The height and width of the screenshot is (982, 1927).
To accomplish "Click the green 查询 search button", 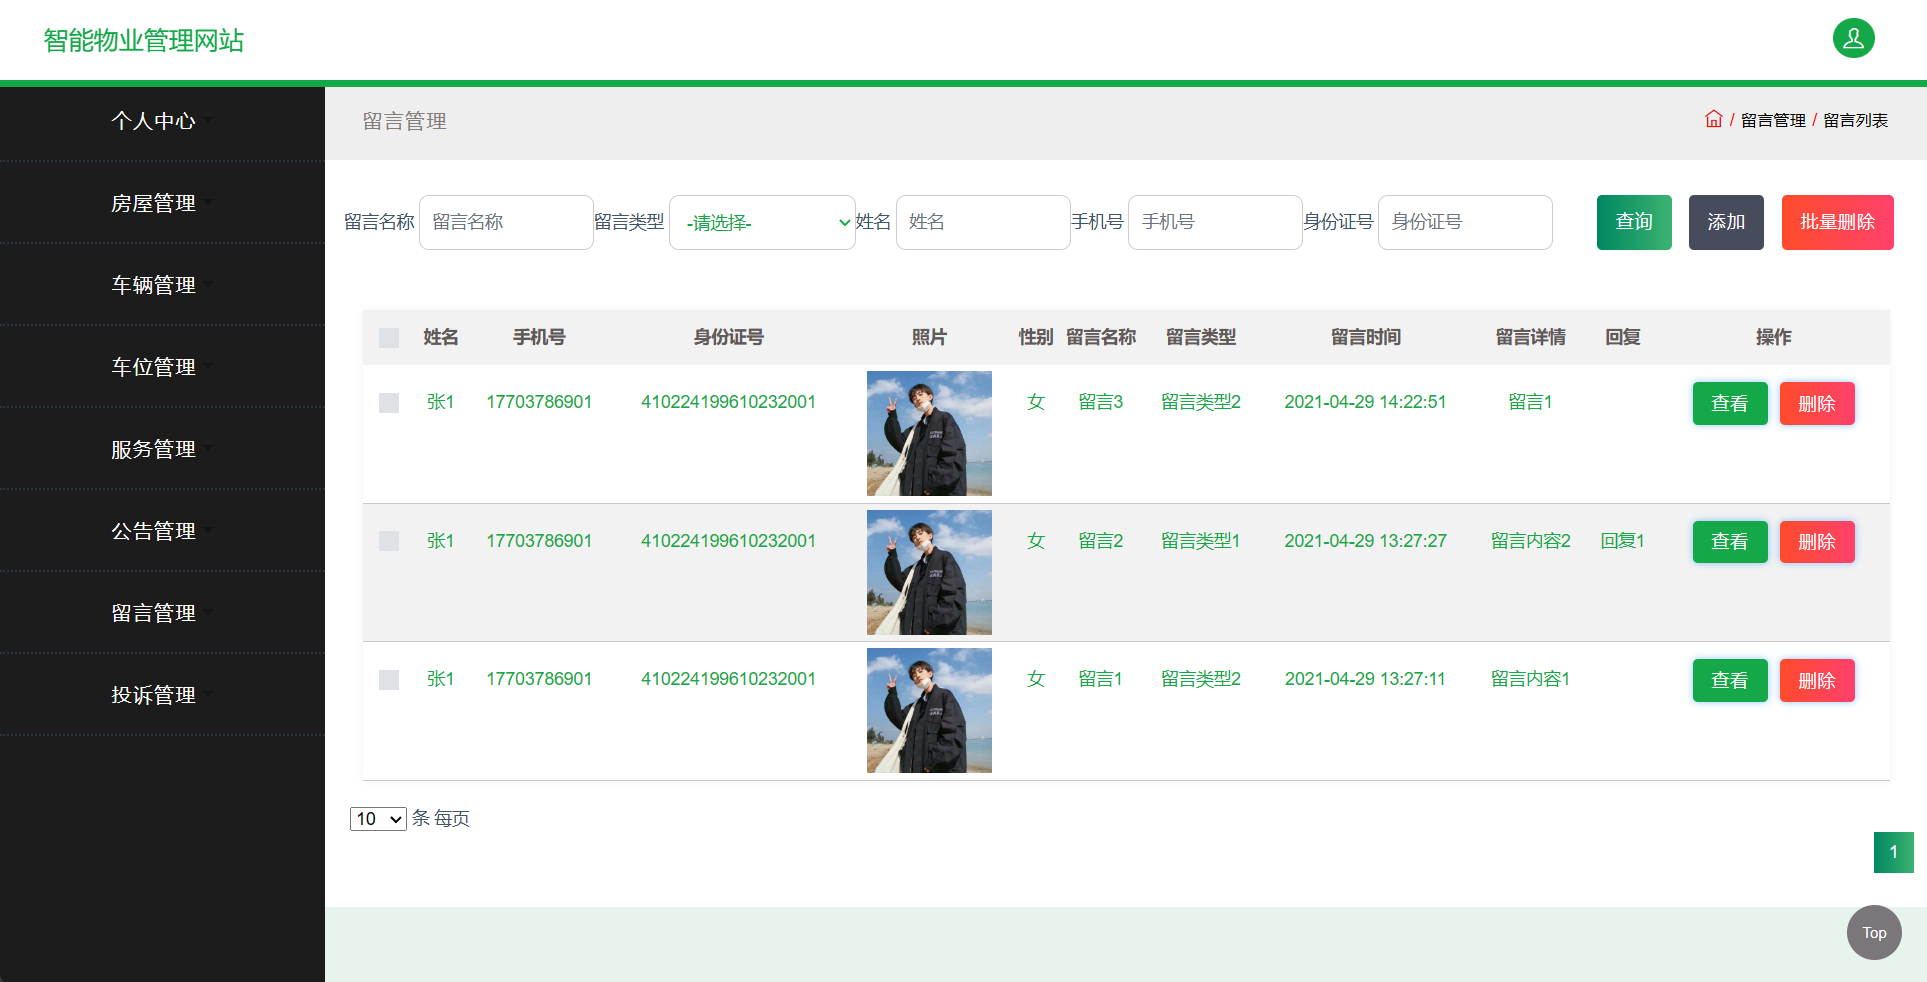I will 1633,222.
